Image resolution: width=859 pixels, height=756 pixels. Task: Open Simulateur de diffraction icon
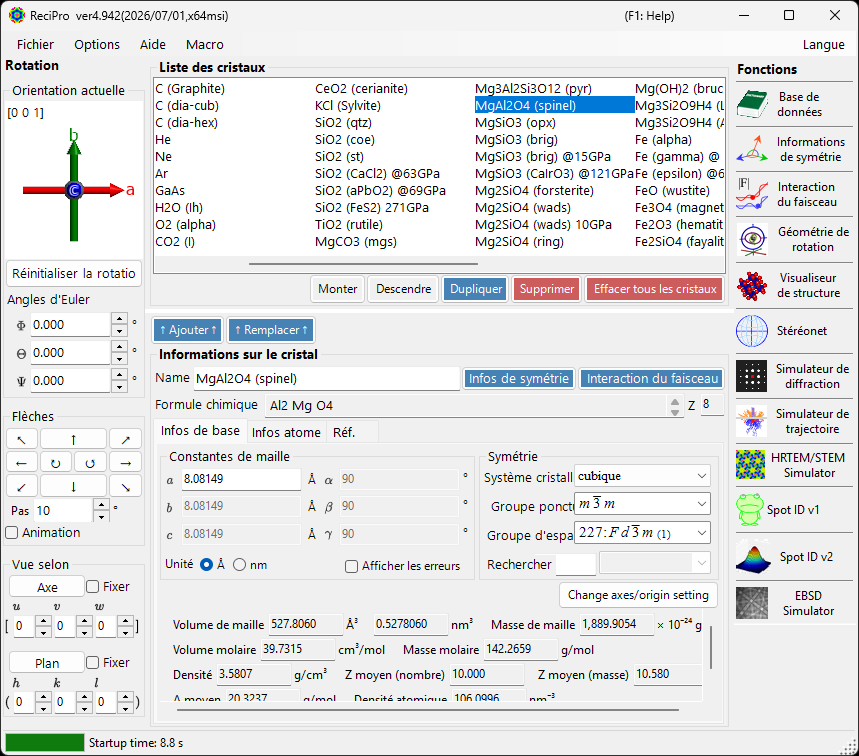tap(752, 376)
